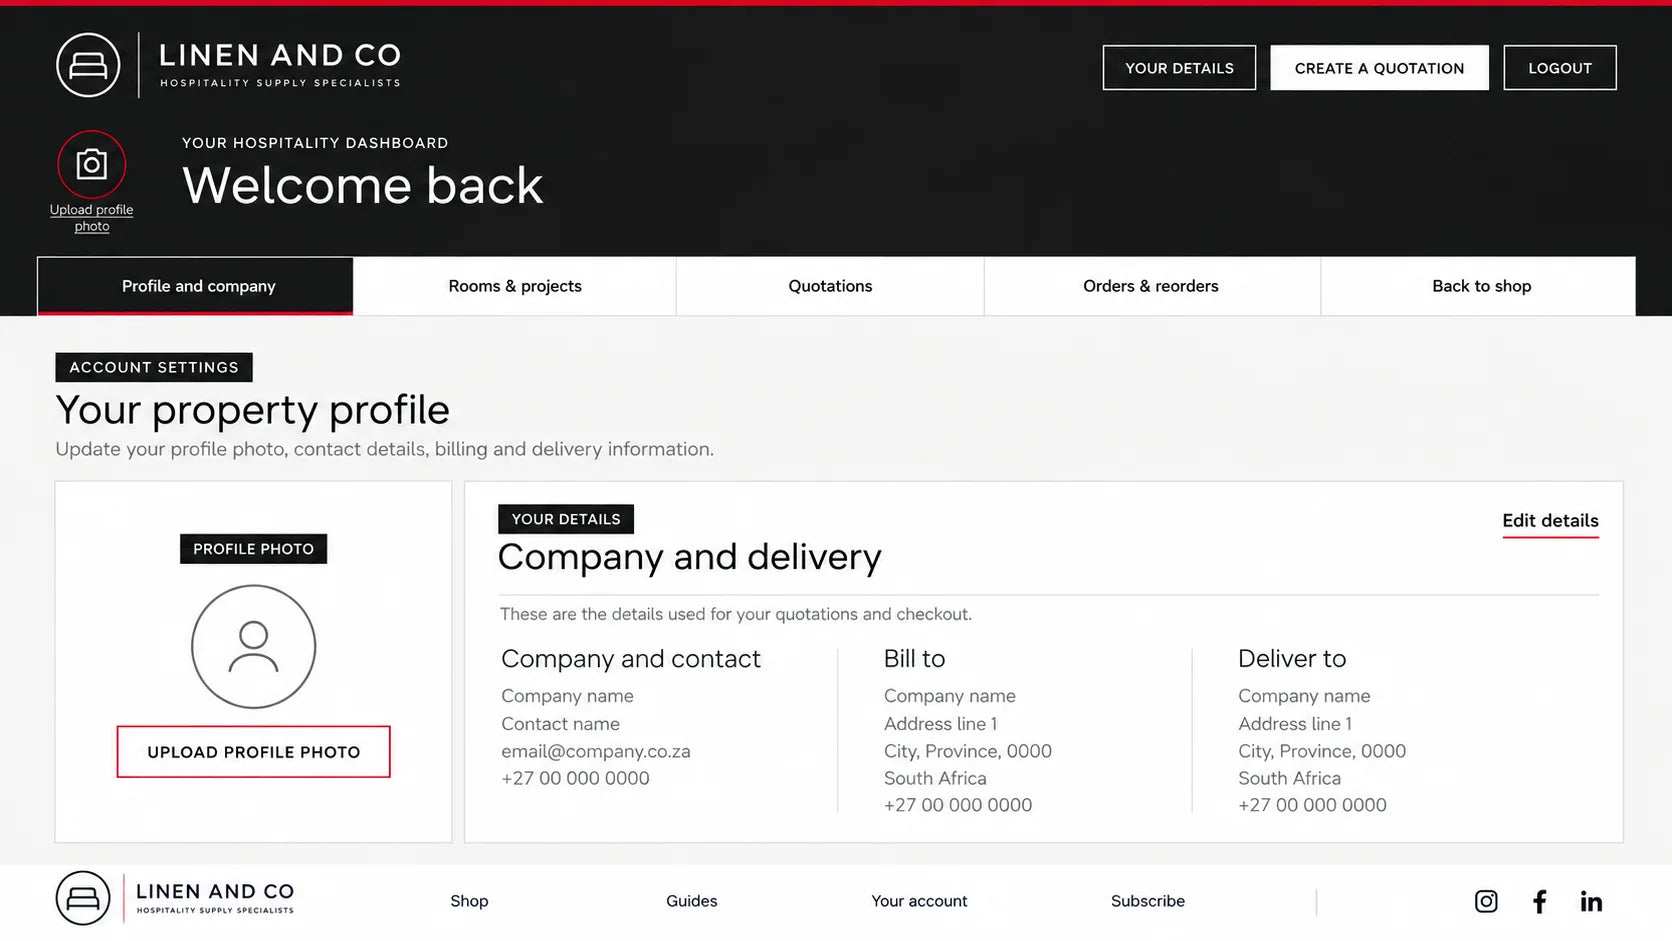Viewport: 1672px width, 941px height.
Task: Click Contact name under Company and contact
Action: coord(560,724)
